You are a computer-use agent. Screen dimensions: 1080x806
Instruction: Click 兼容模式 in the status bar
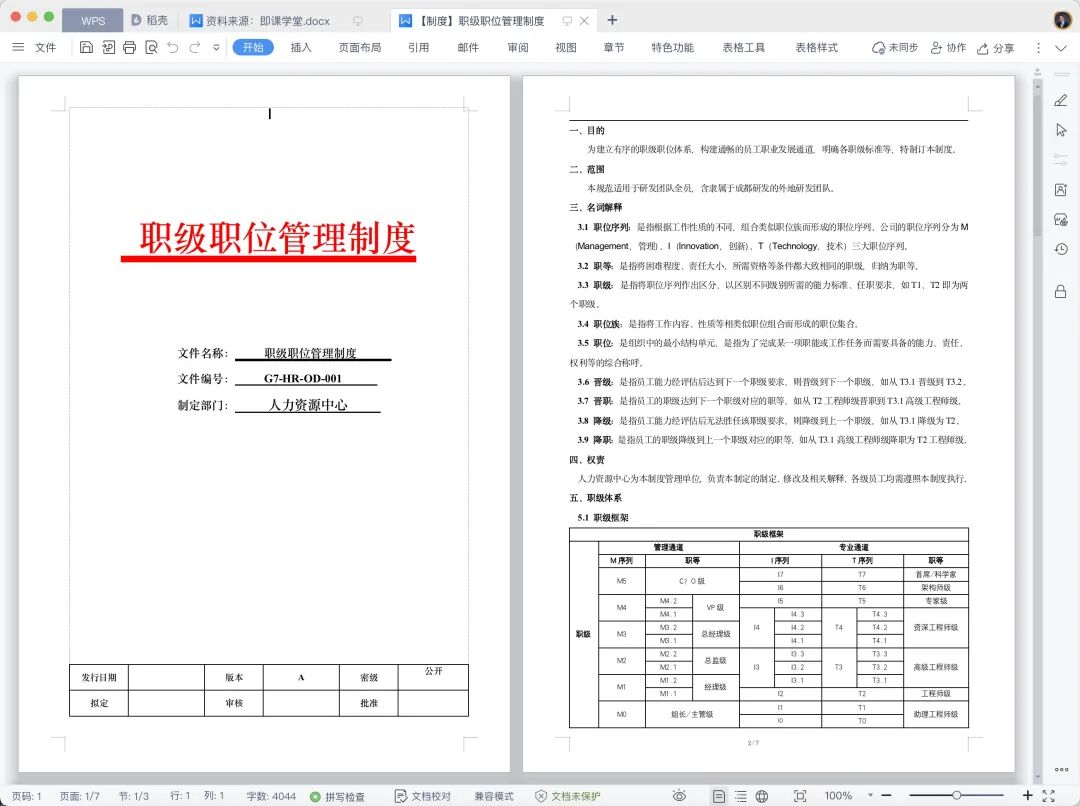(x=494, y=796)
